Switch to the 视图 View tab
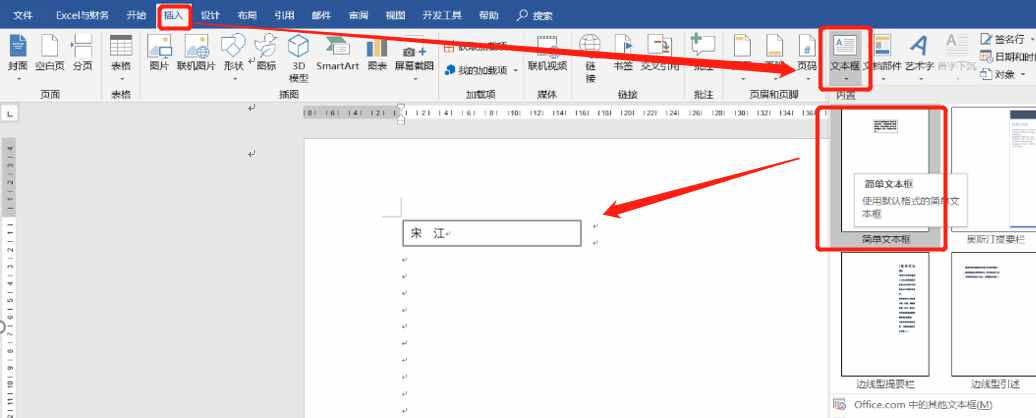Viewport: 1036px width, 418px height. pyautogui.click(x=396, y=15)
